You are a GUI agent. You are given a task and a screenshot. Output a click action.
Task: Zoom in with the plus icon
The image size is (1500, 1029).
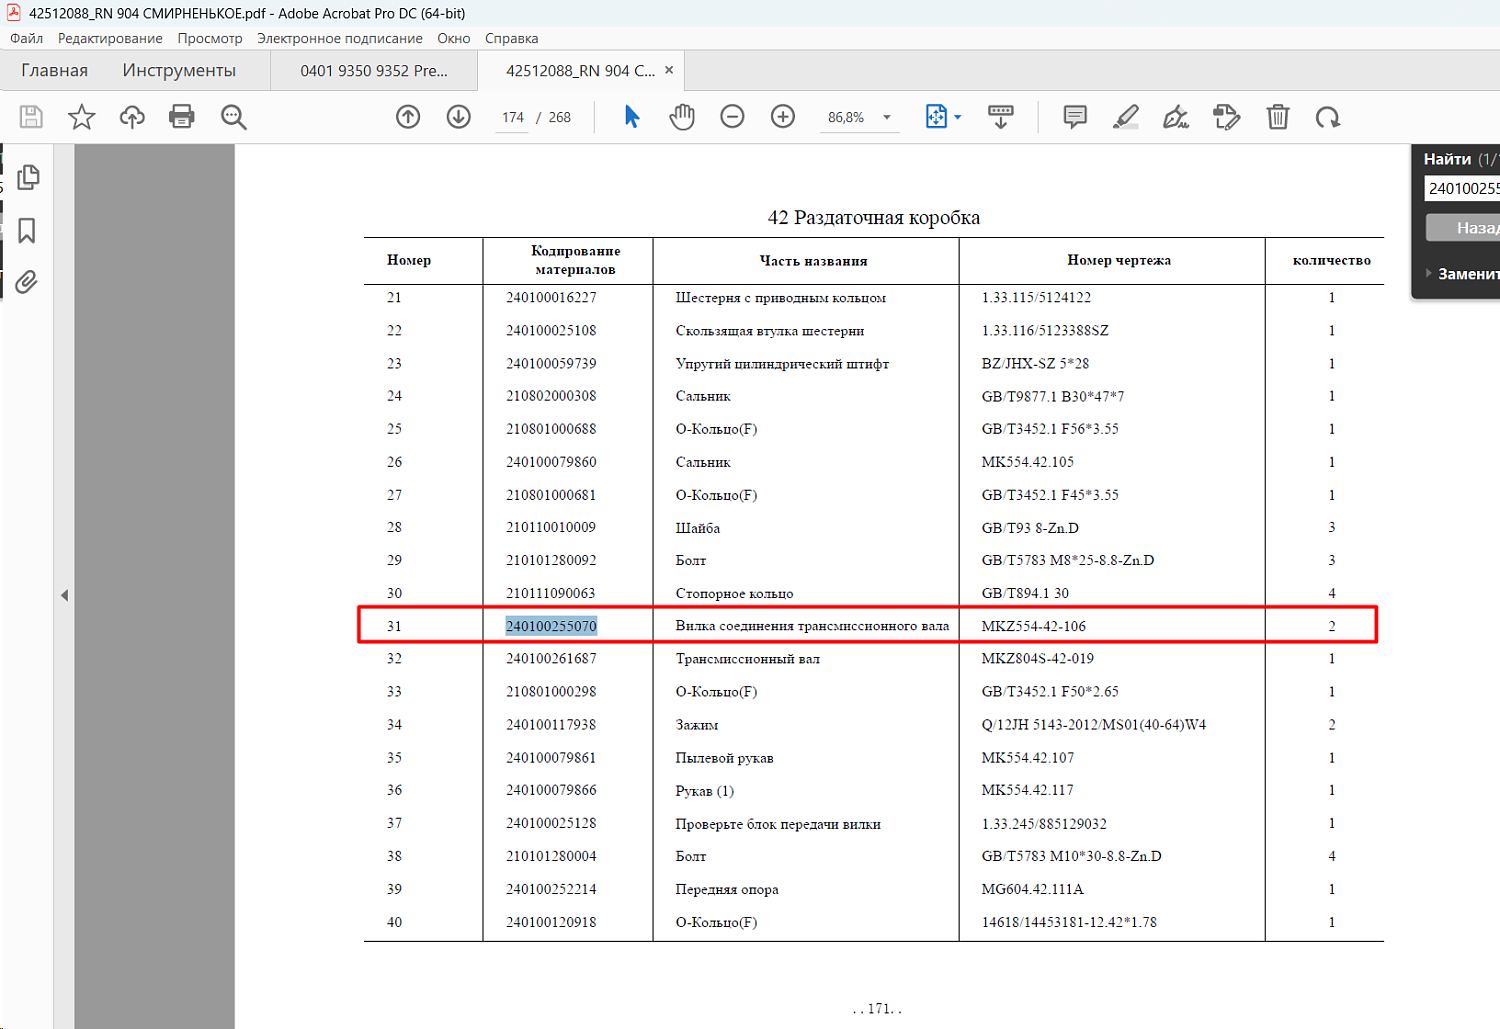pos(783,117)
